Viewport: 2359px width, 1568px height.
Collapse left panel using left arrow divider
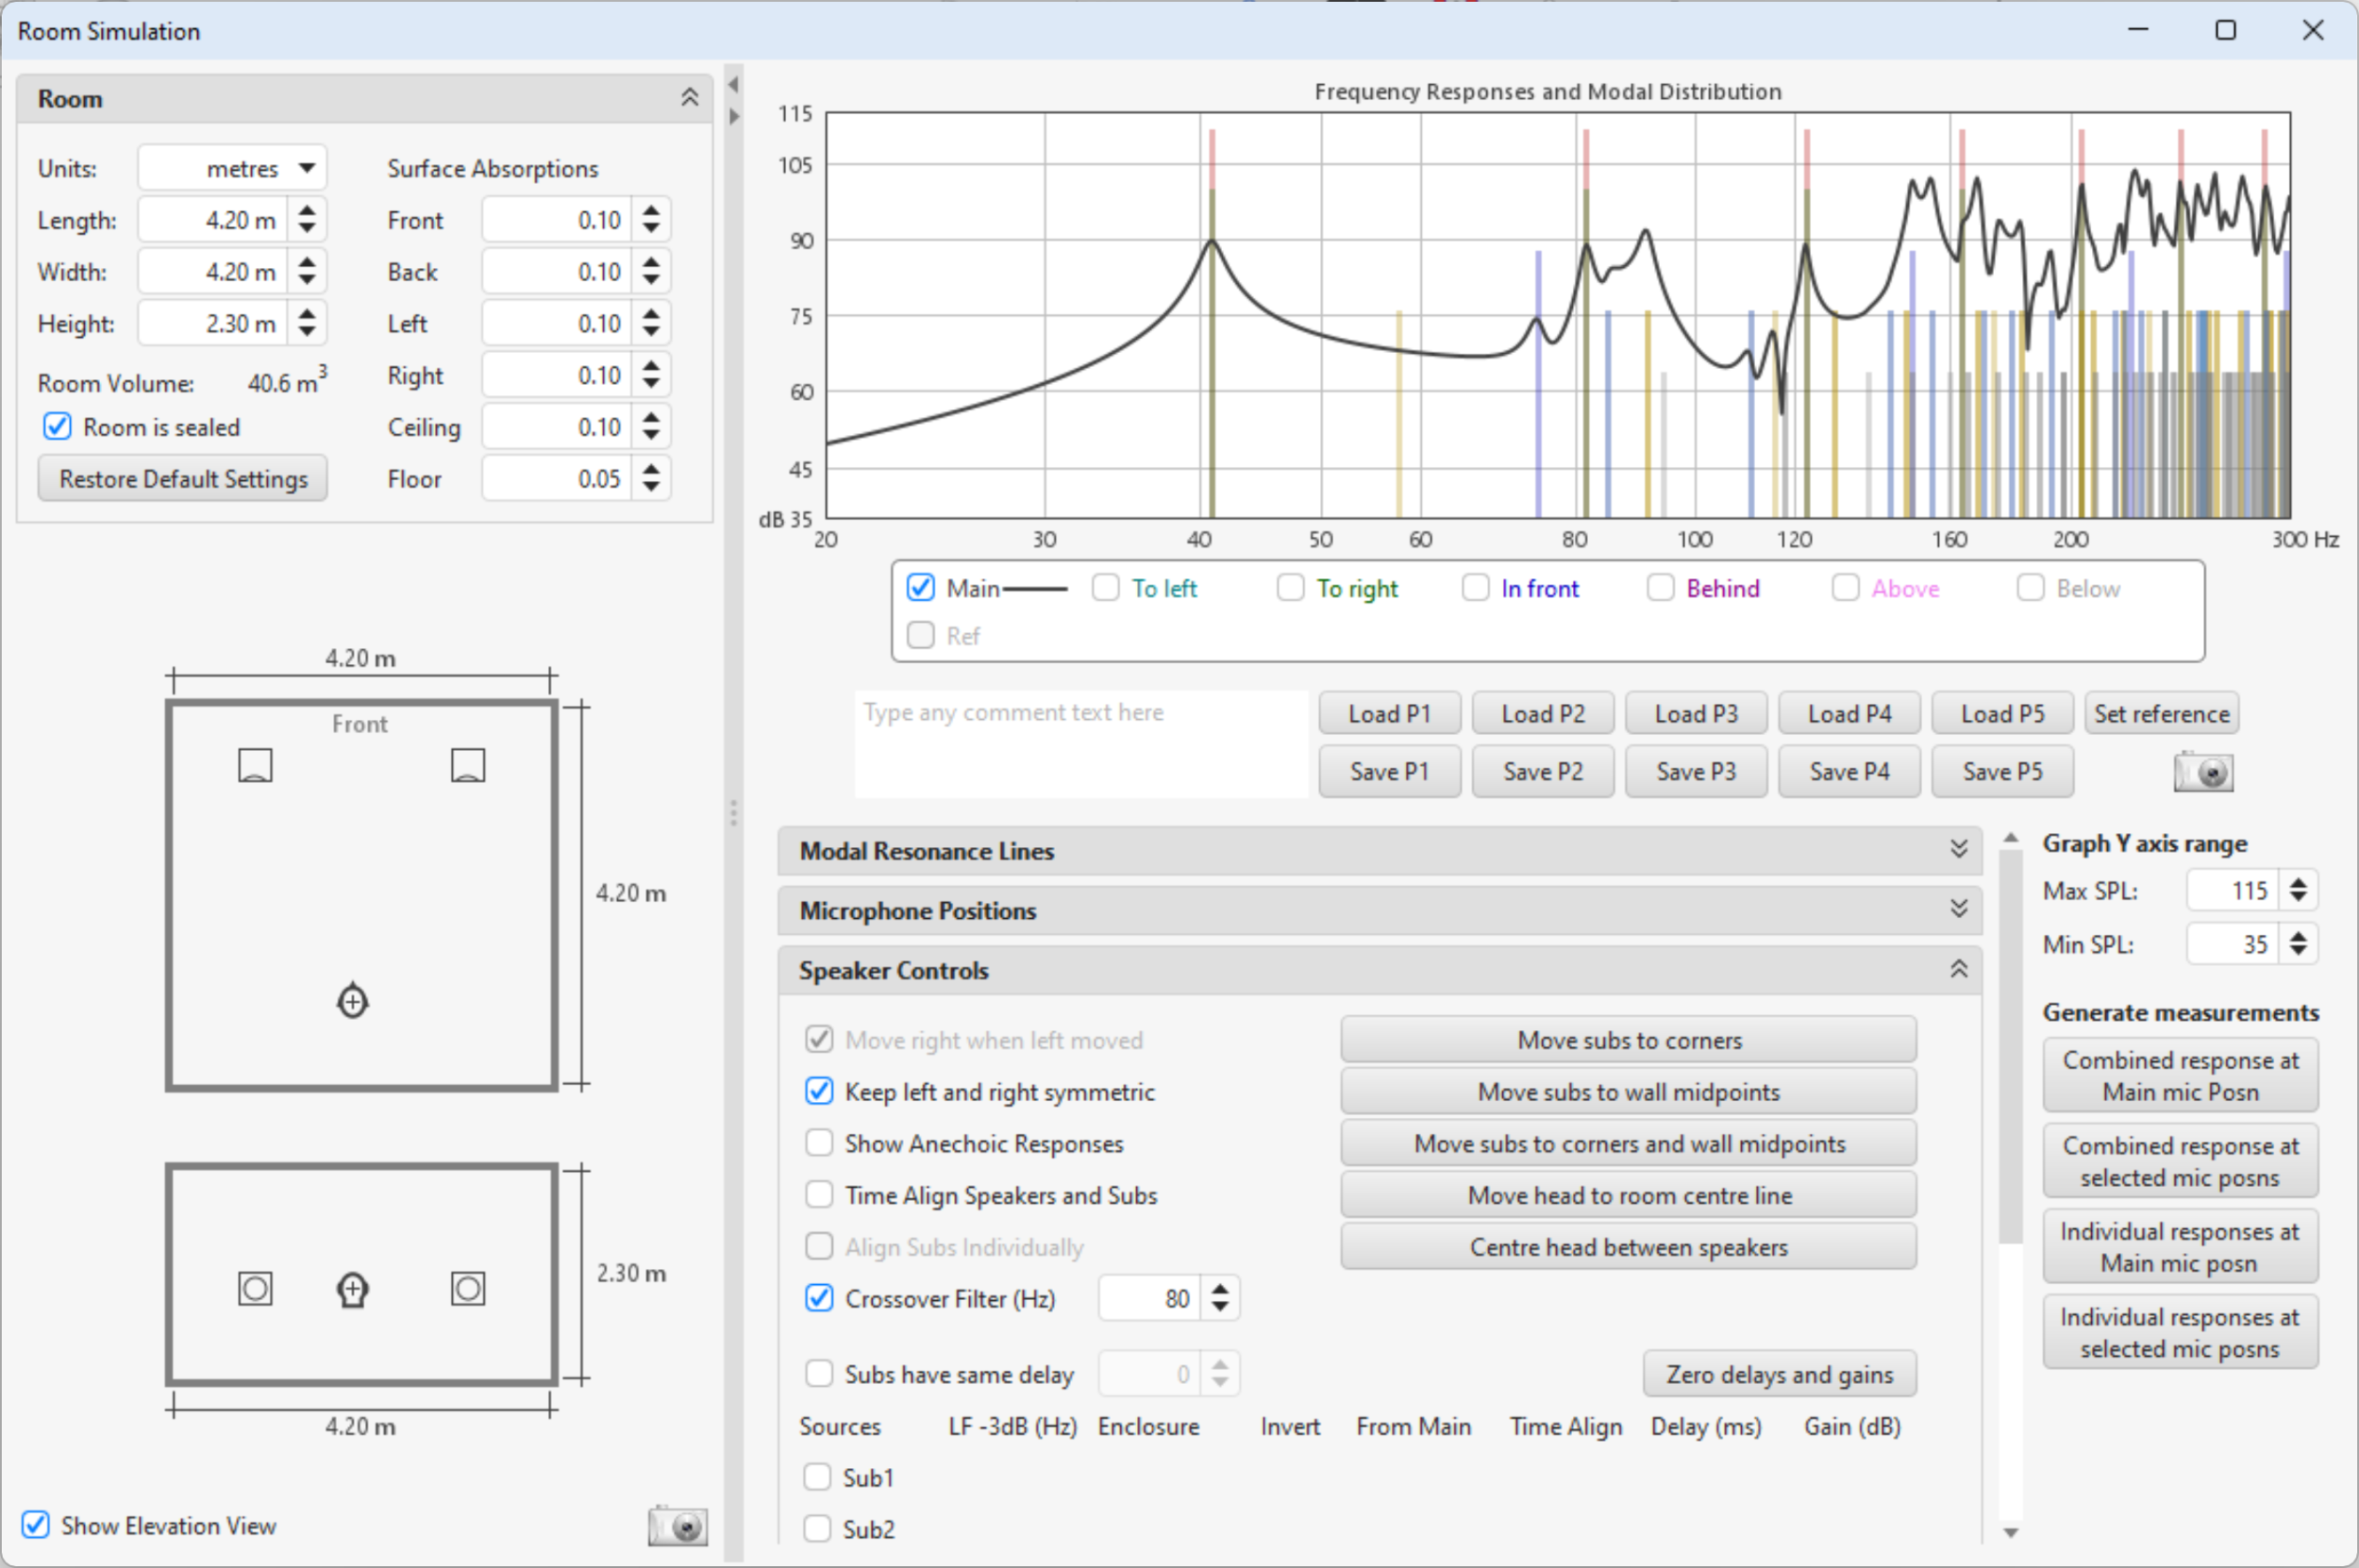[733, 85]
